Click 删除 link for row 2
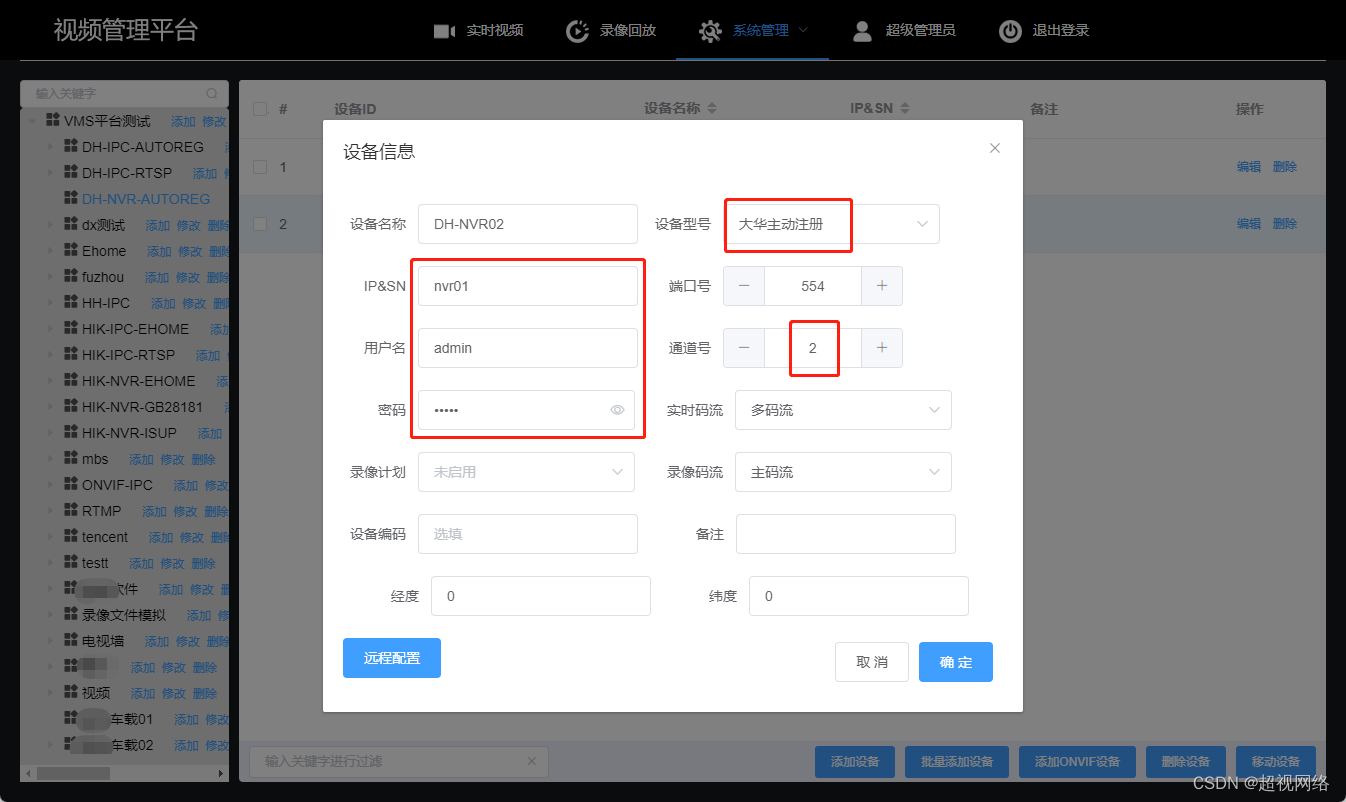 pos(1285,224)
